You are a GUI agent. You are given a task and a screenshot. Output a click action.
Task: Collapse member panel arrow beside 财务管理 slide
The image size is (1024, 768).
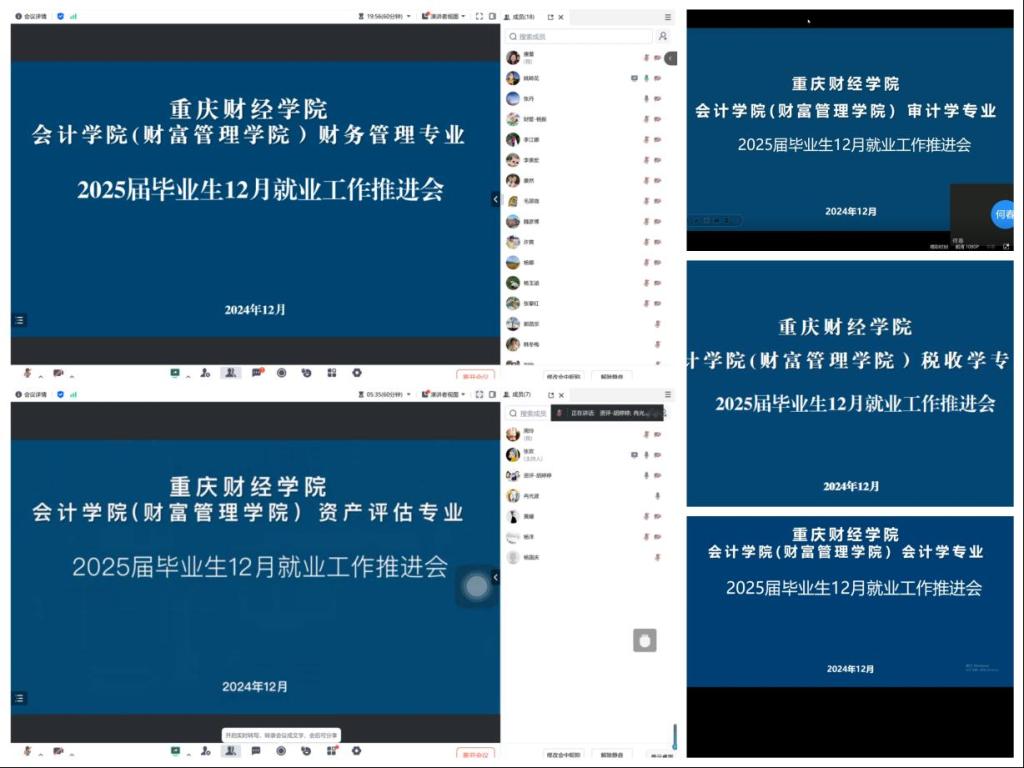point(494,199)
